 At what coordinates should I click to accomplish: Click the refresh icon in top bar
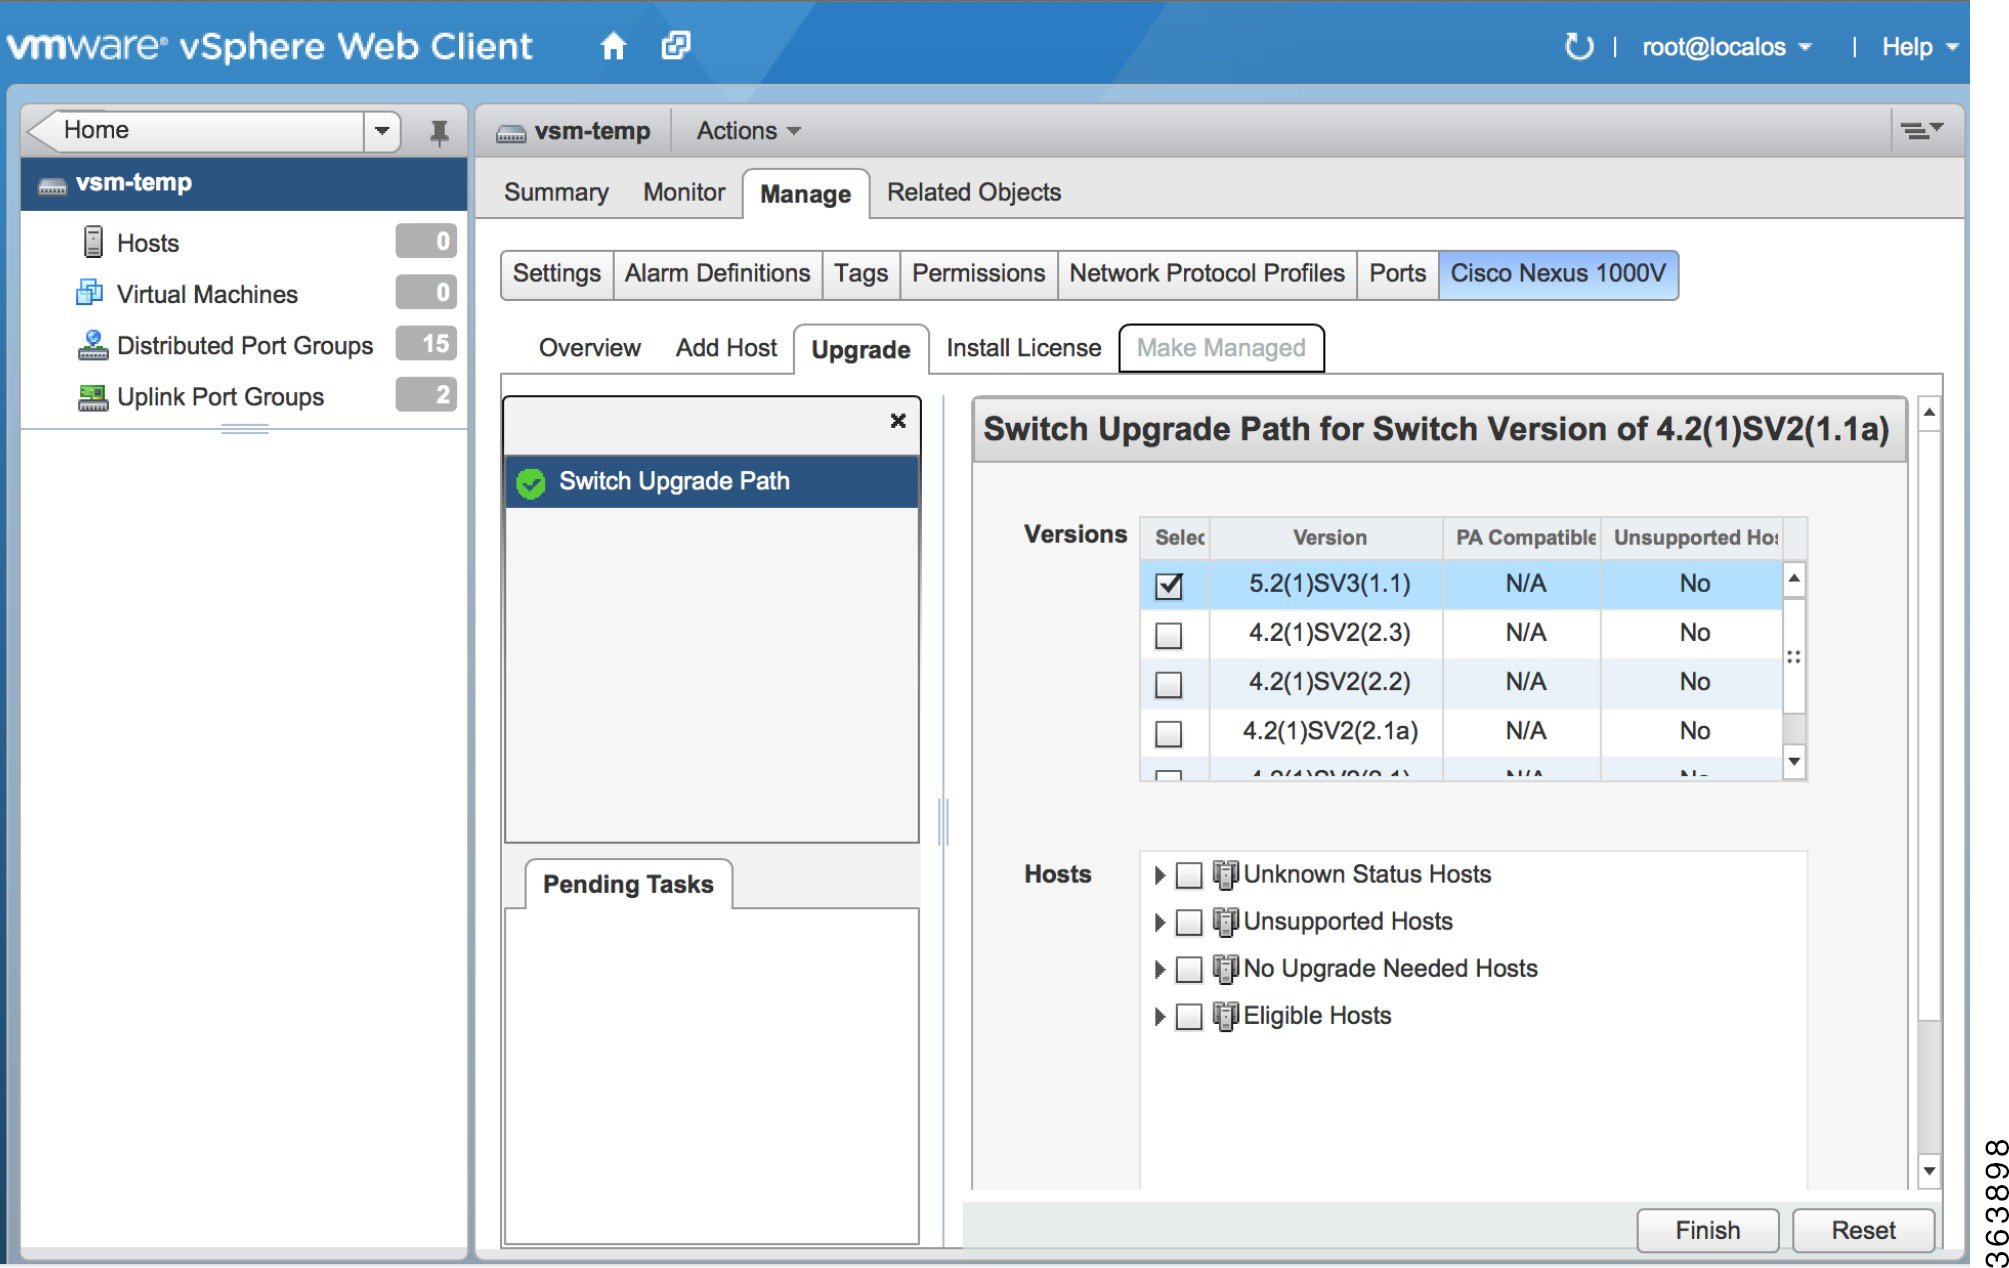click(1578, 46)
